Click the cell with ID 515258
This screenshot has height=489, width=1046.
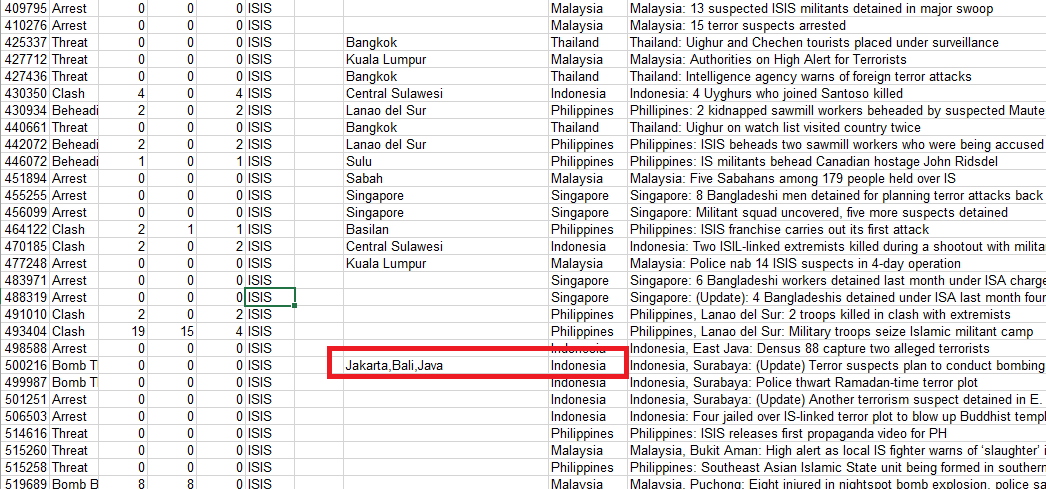point(25,468)
